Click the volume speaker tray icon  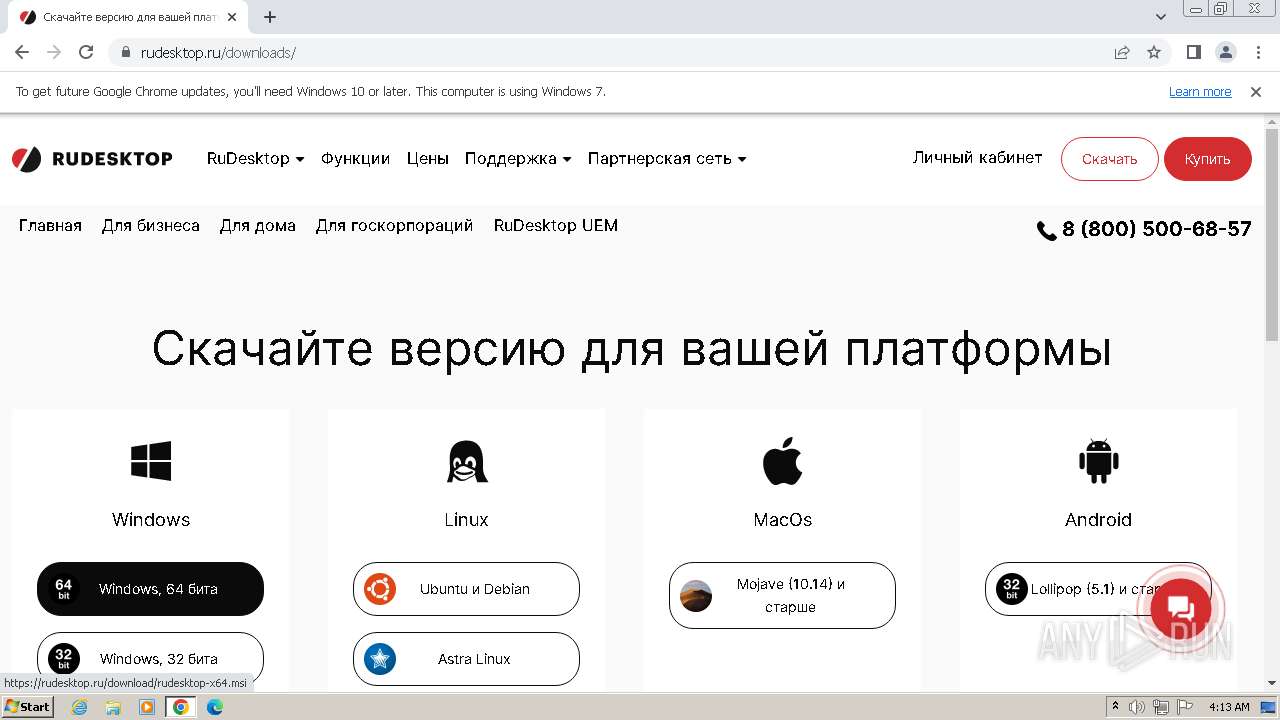1137,707
